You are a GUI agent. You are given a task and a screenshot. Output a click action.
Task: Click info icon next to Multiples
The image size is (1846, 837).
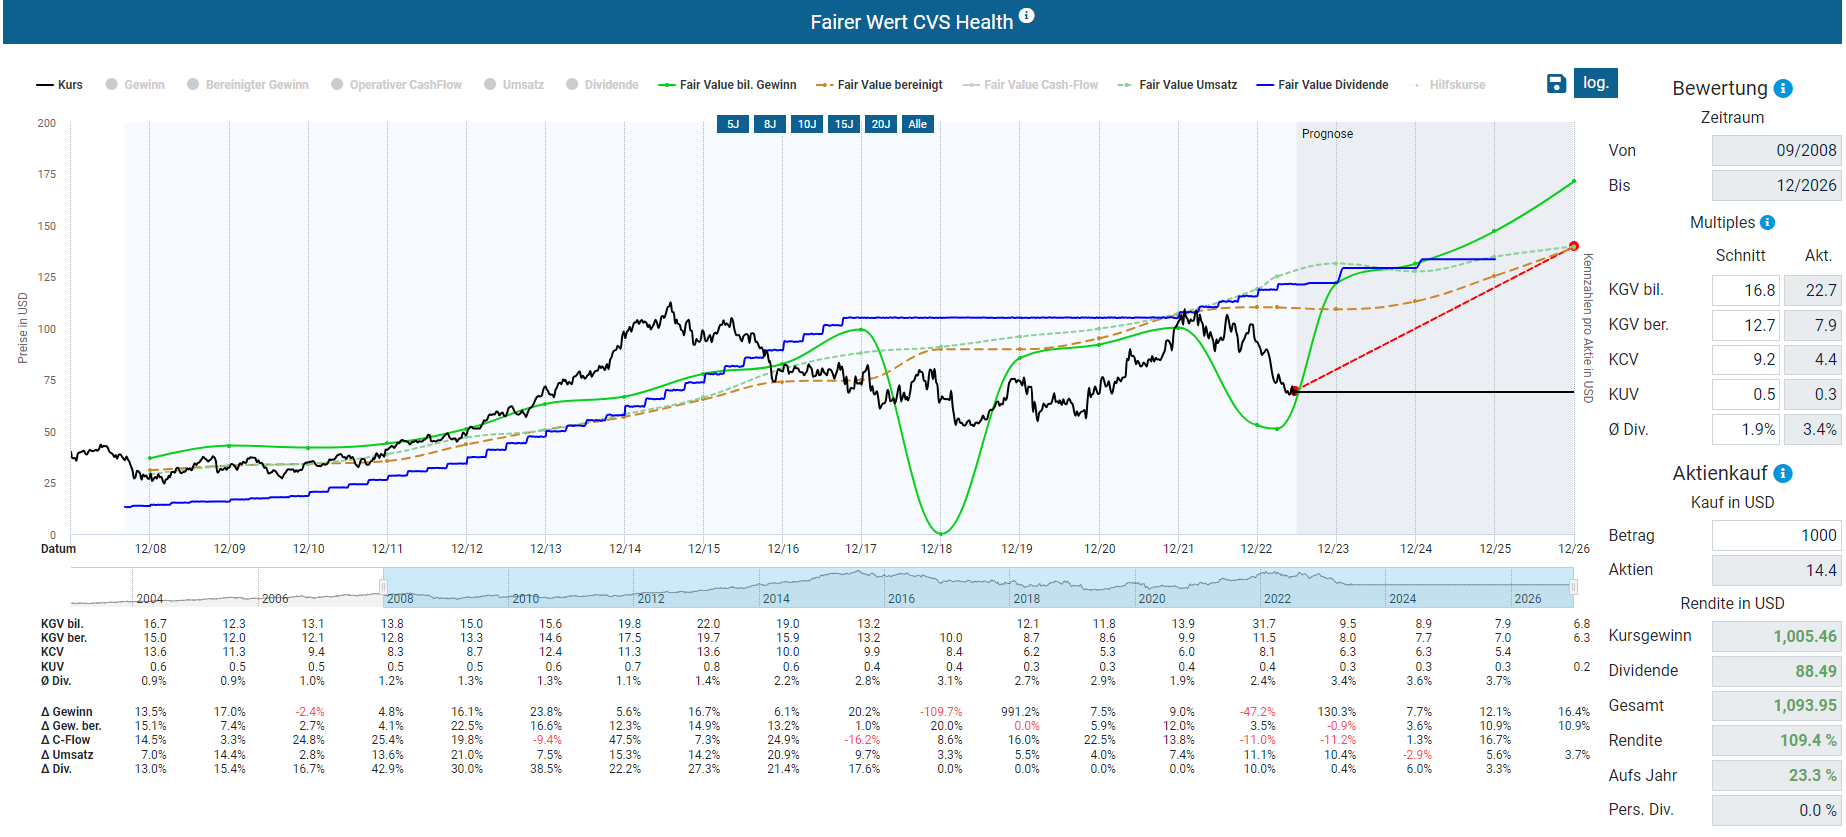[x=1767, y=223]
